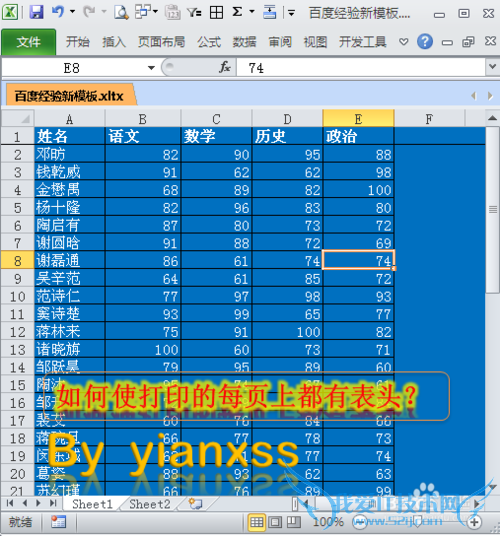This screenshot has height=536, width=500.
Task: Switch to Page Break Preview icon
Action: (x=293, y=522)
